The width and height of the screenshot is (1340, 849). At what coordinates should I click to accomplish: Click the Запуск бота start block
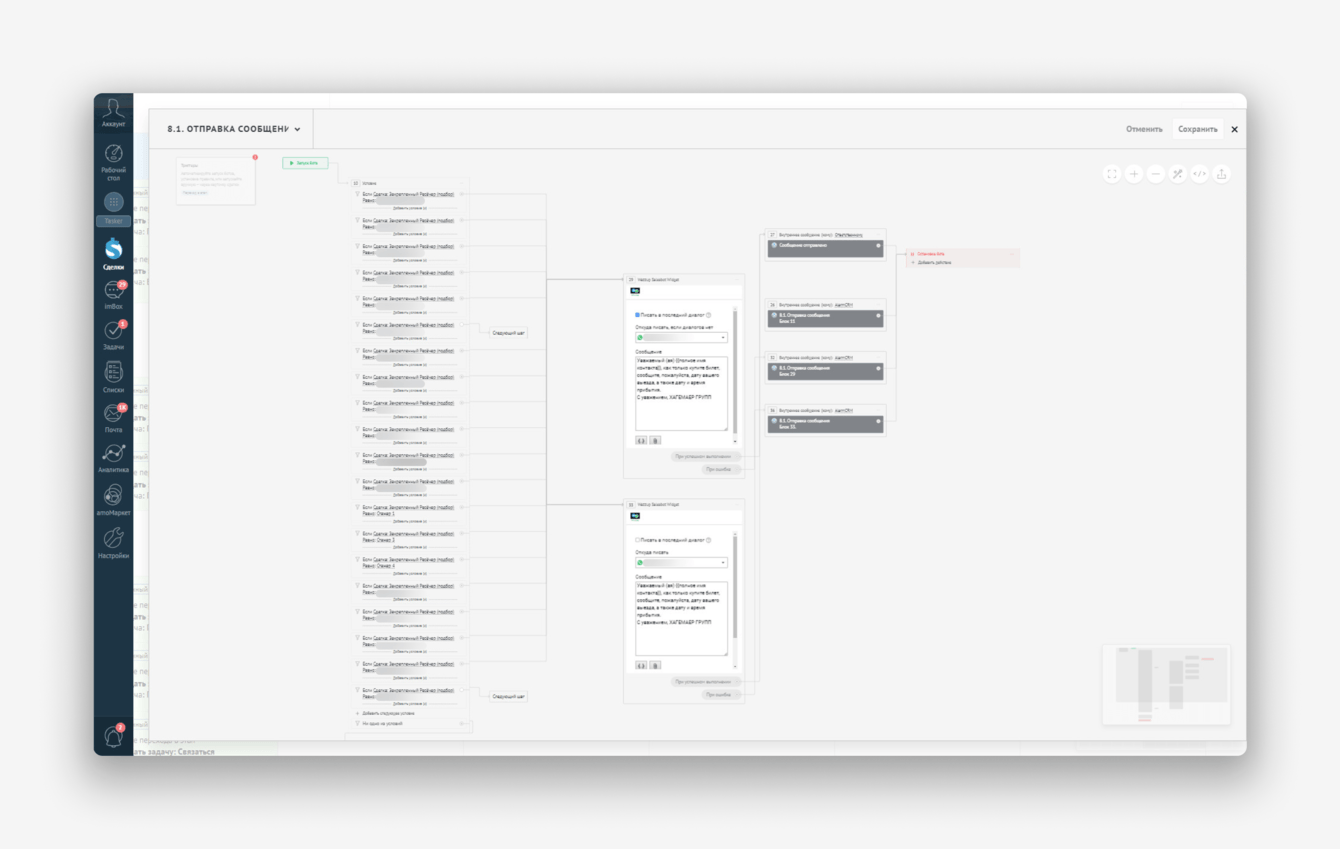pos(305,163)
